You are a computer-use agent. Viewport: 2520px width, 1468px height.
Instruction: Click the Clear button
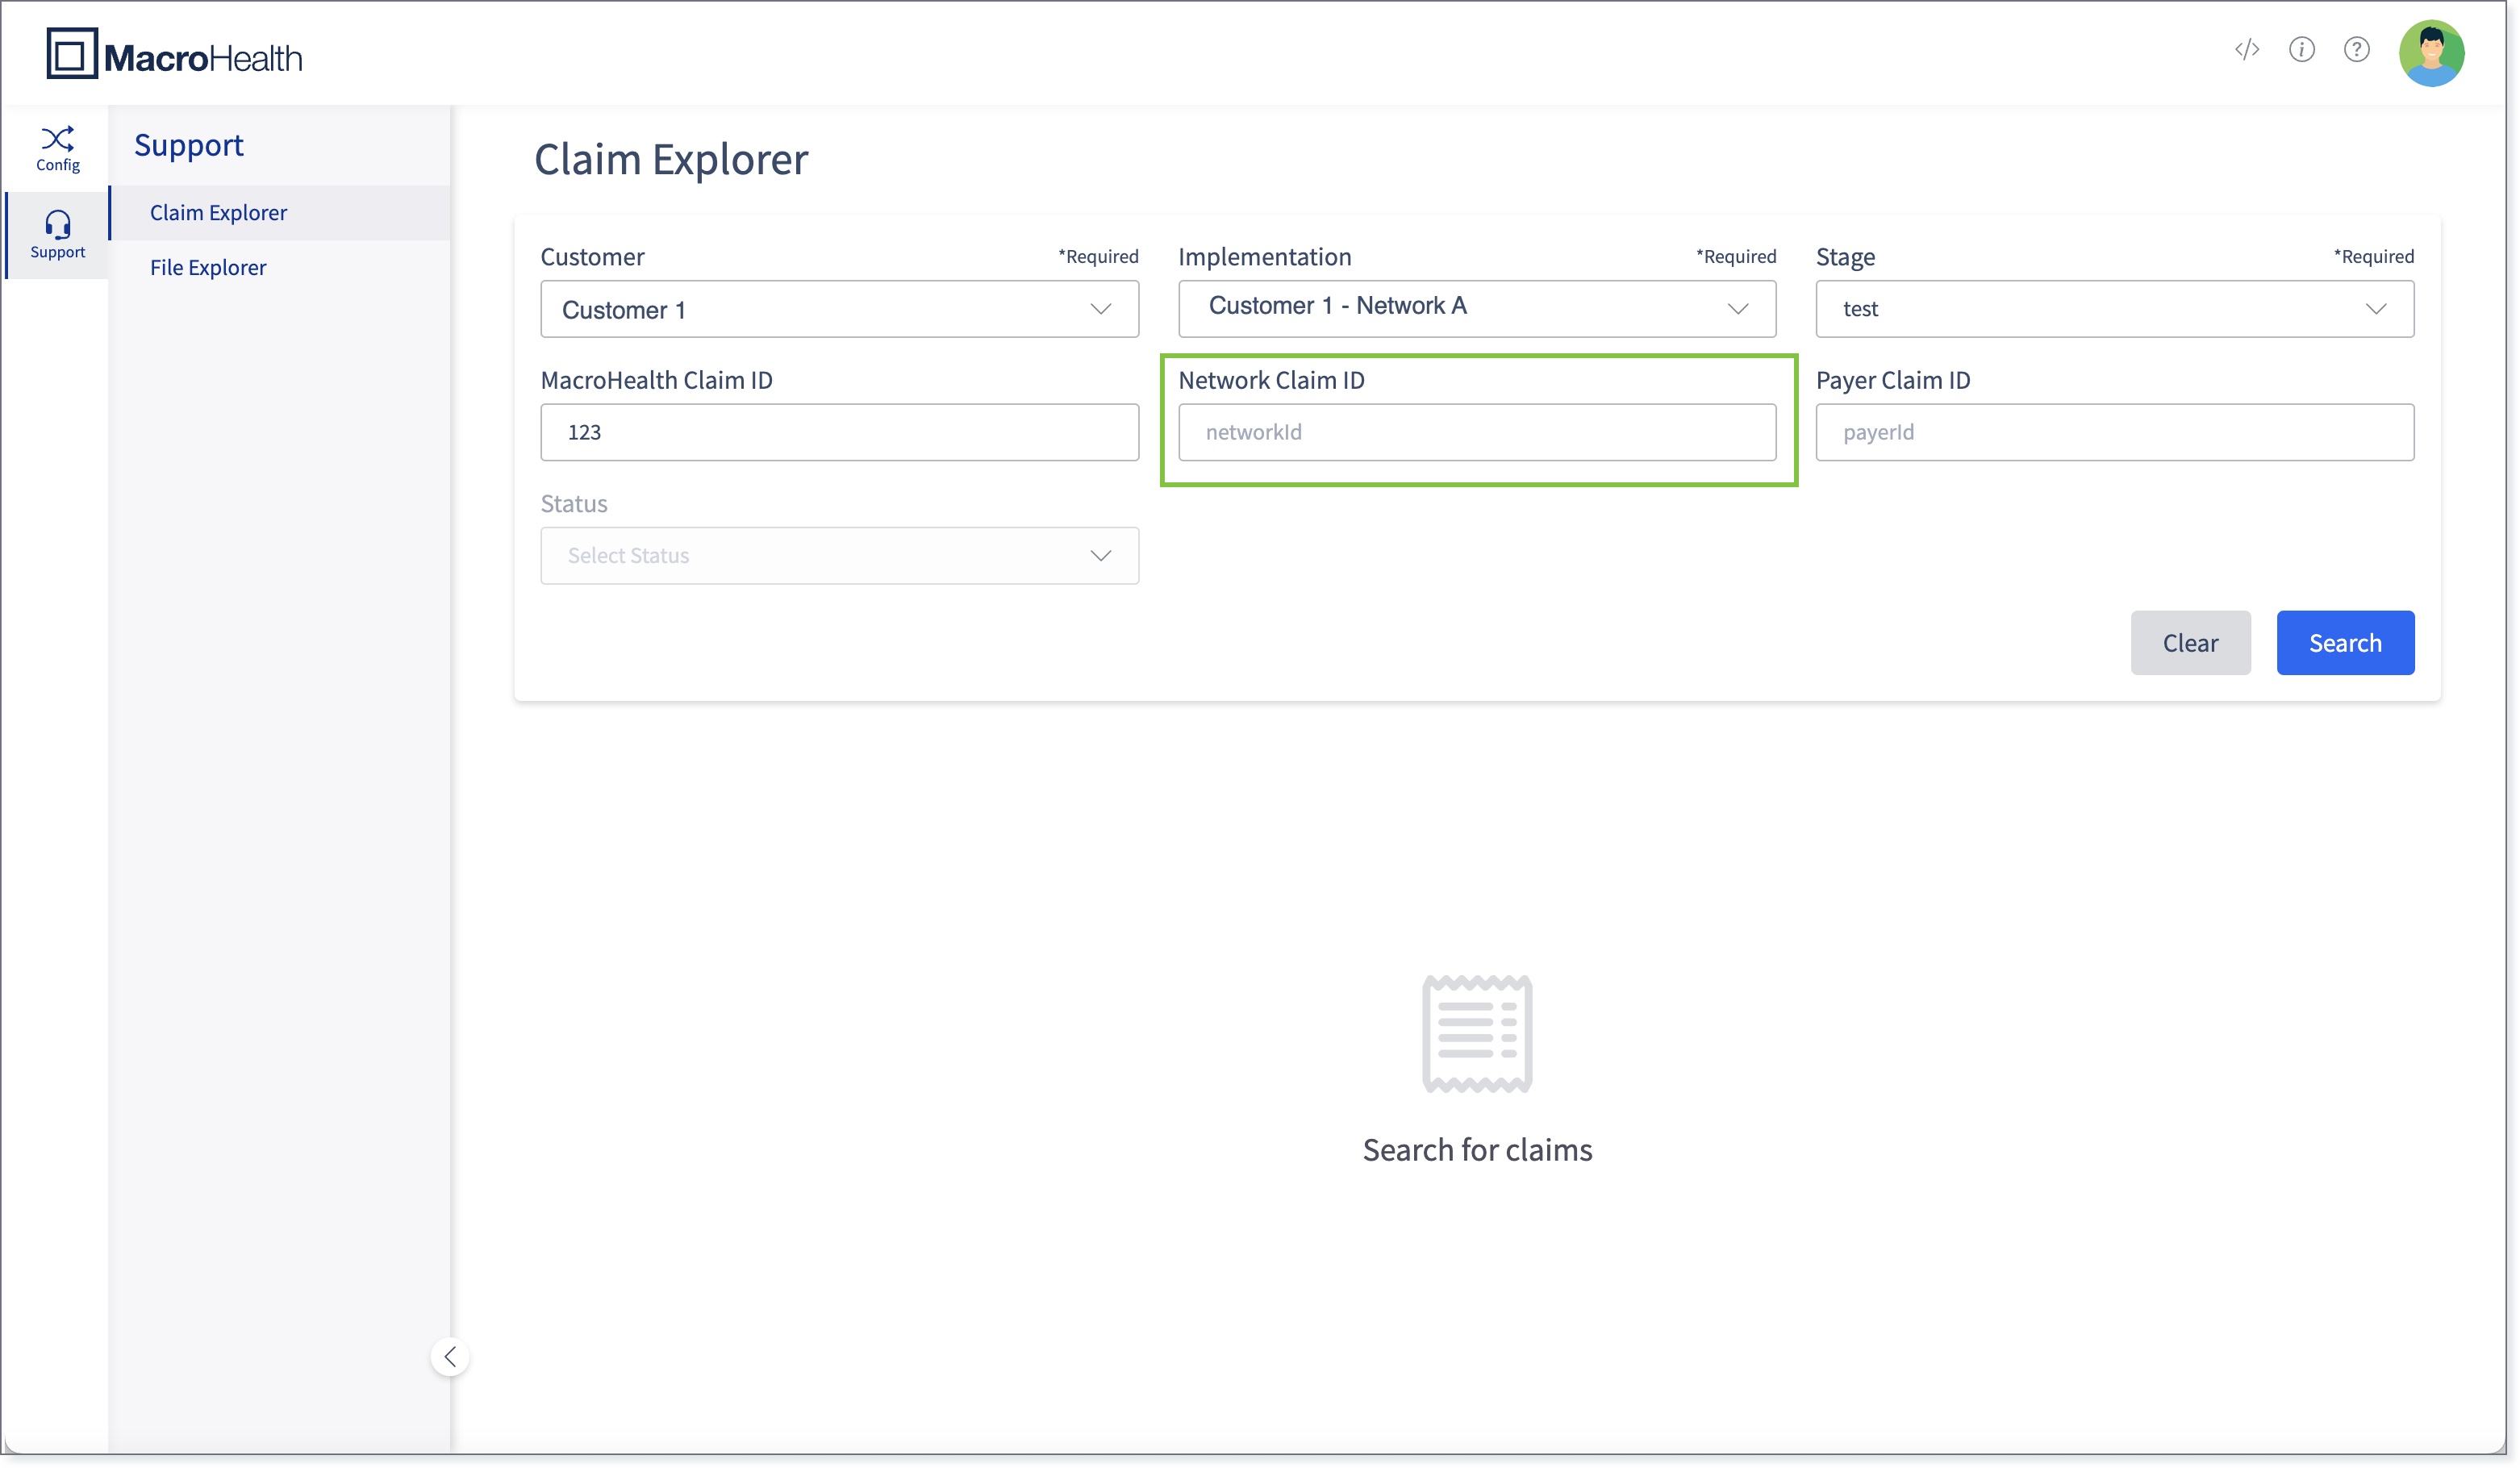click(x=2190, y=642)
